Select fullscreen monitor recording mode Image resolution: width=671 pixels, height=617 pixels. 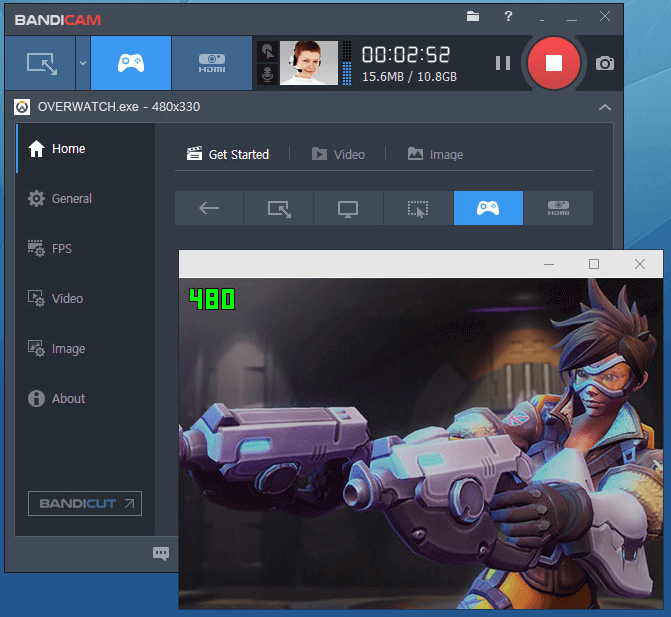pos(348,208)
